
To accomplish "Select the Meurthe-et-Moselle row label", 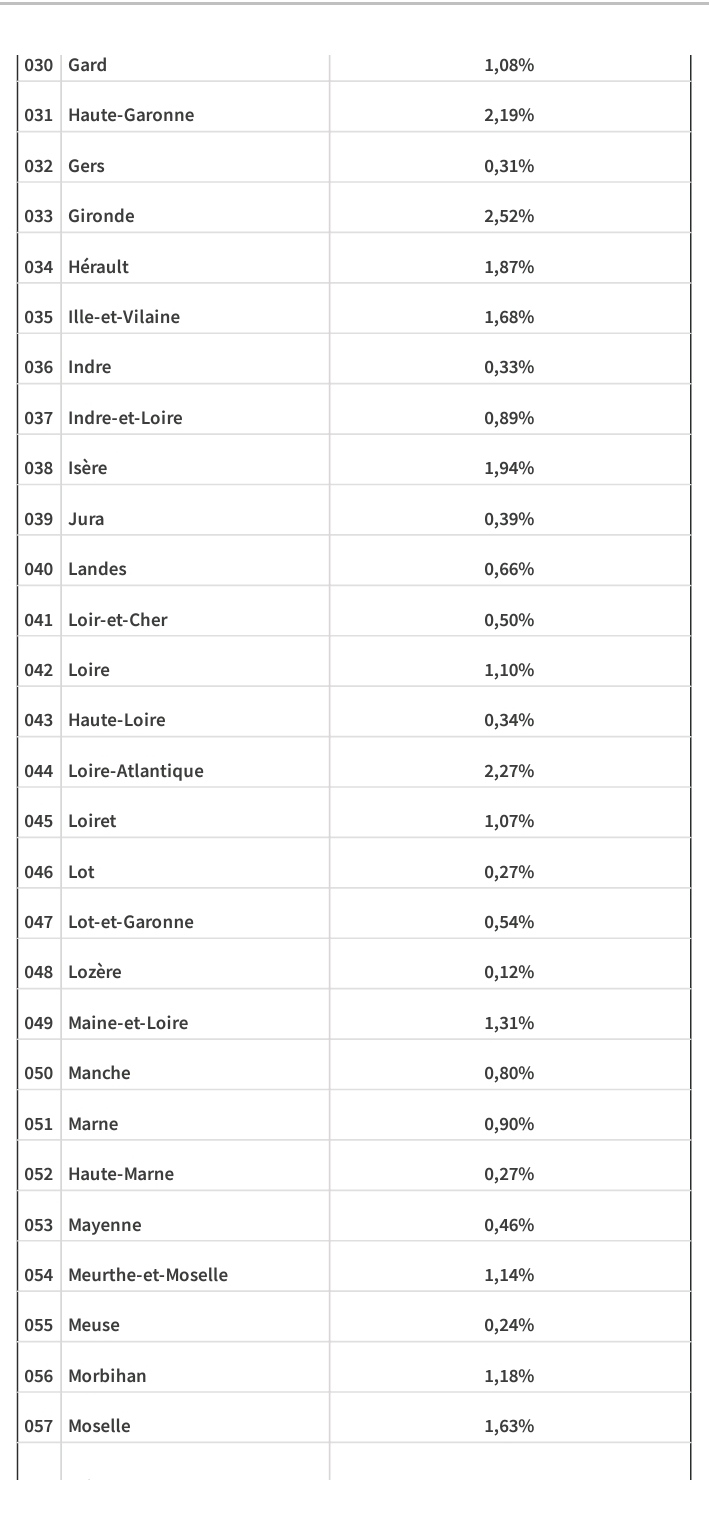I will tap(148, 1275).
